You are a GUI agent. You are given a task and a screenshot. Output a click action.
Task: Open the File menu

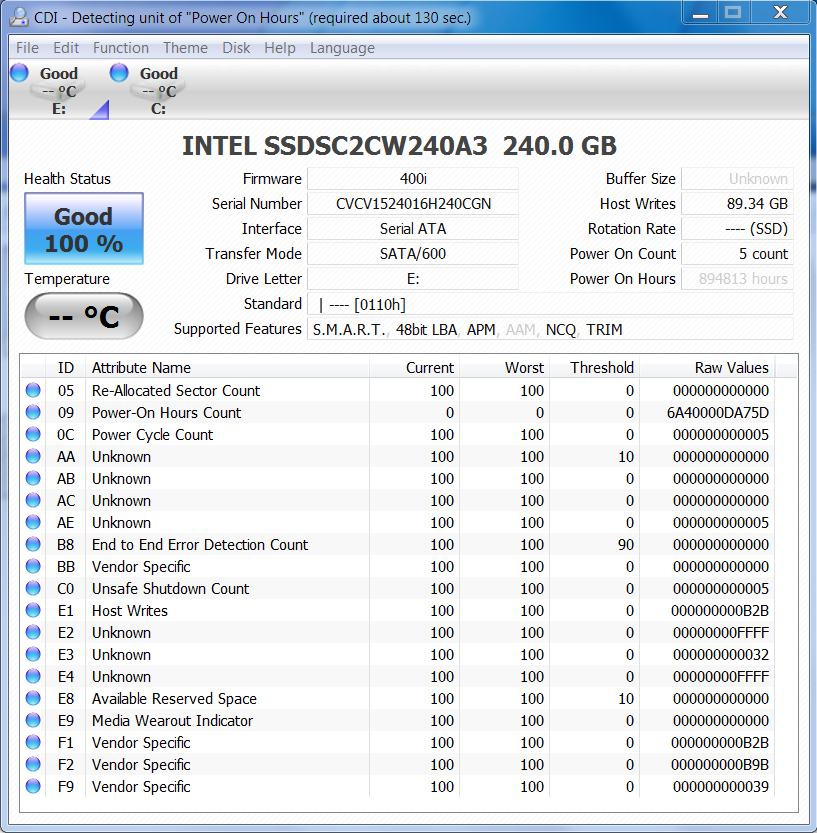tap(27, 48)
